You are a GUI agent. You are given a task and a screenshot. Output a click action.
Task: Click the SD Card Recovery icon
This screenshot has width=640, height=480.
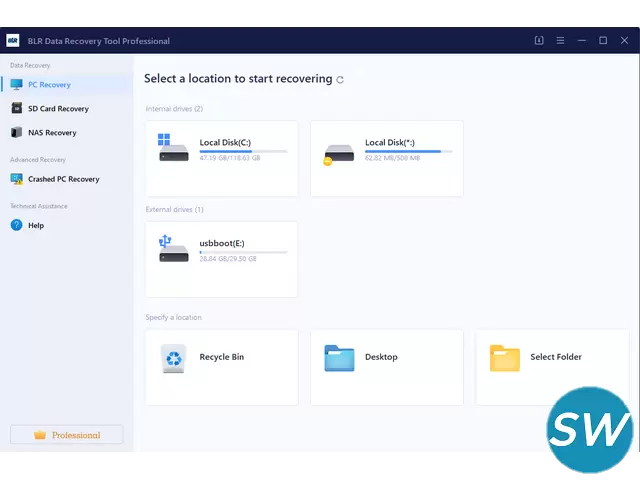tap(17, 109)
